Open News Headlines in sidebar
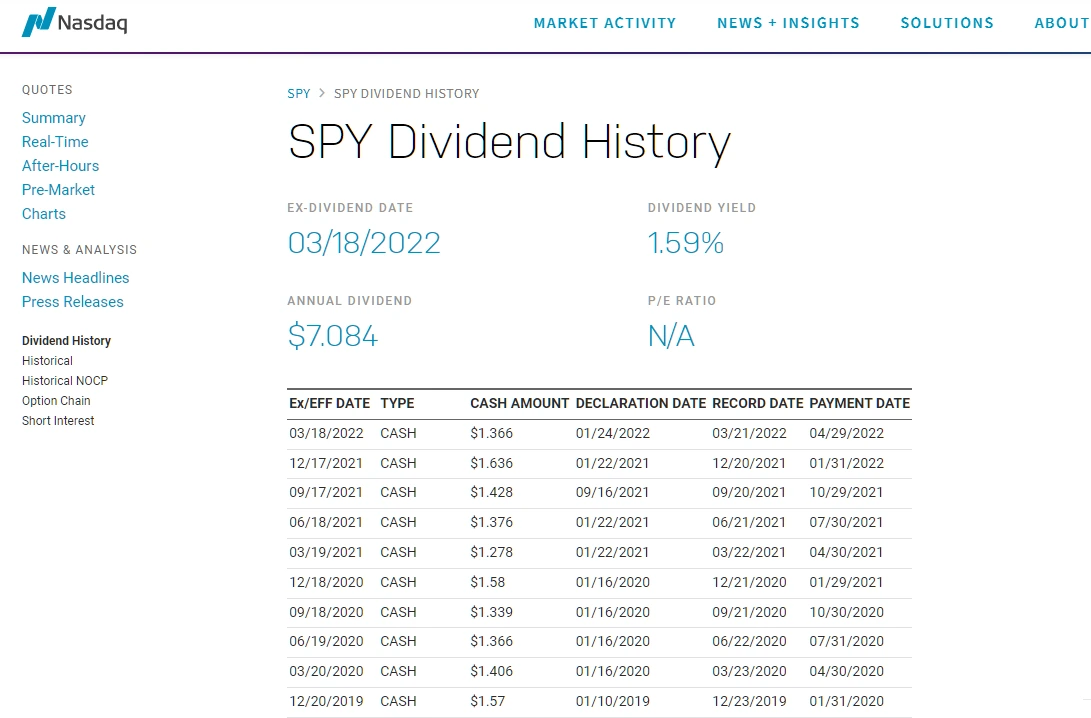This screenshot has width=1091, height=718. pos(76,278)
